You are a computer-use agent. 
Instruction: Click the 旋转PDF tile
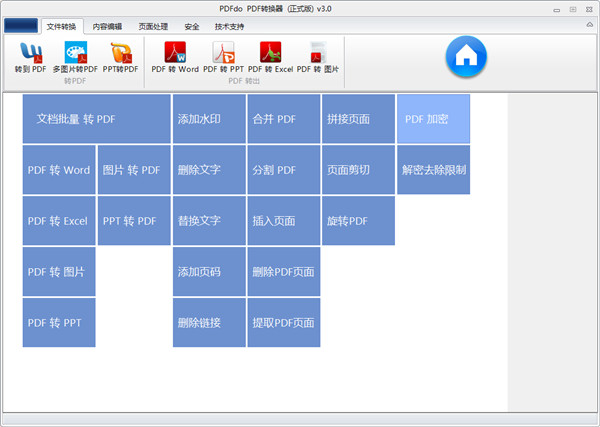358,220
